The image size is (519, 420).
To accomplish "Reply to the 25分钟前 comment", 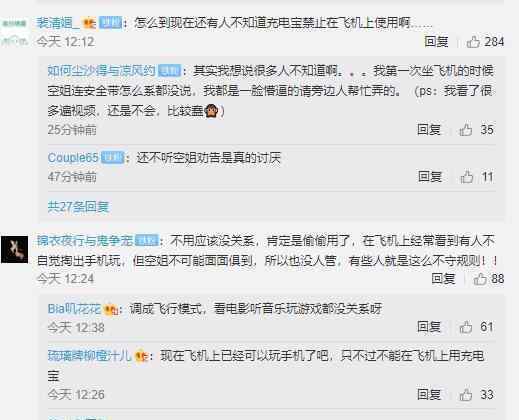I will click(x=429, y=130).
